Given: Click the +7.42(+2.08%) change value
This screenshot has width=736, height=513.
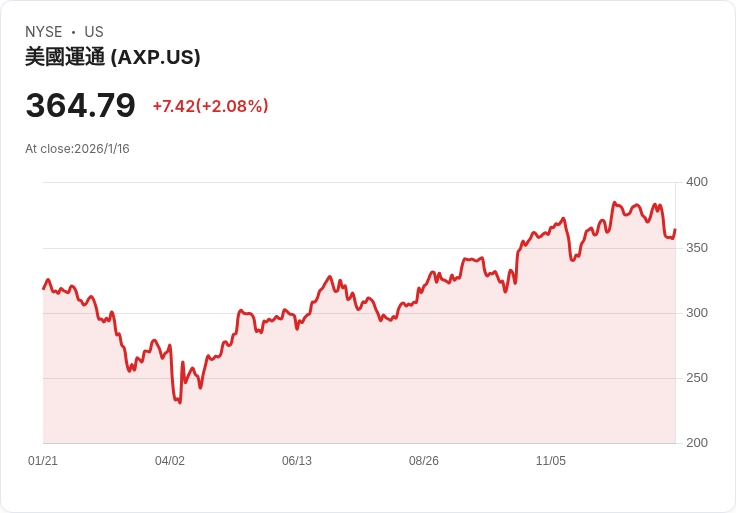Looking at the screenshot, I should click(210, 106).
